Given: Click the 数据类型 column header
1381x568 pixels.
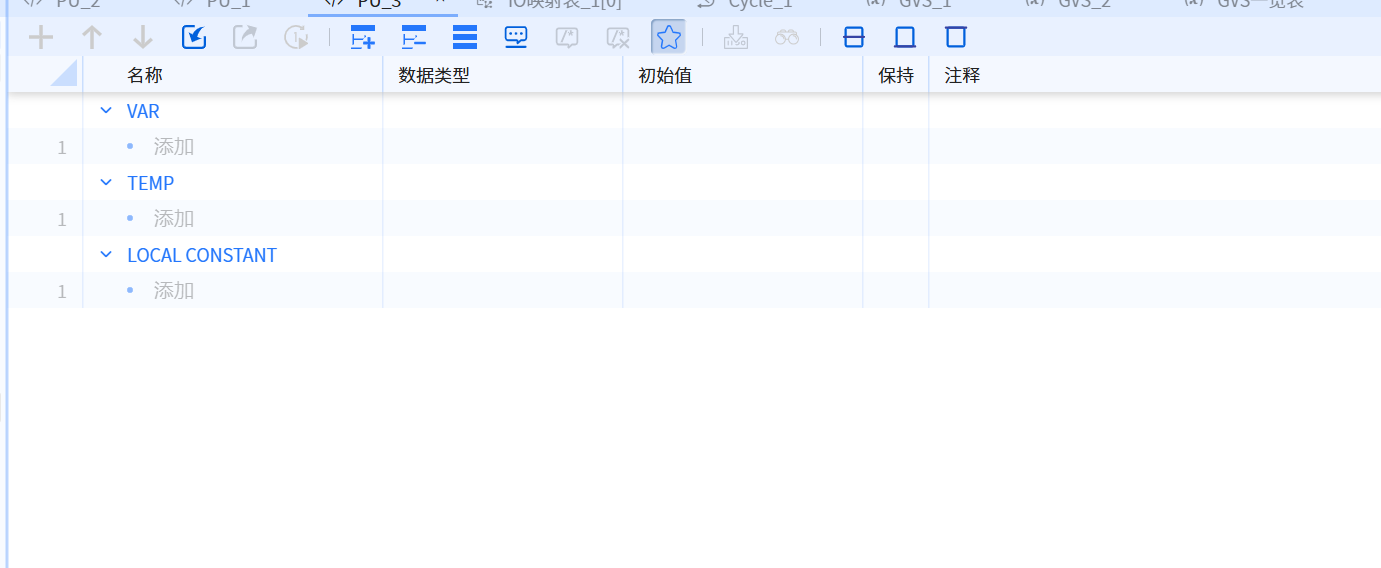Looking at the screenshot, I should coord(434,75).
